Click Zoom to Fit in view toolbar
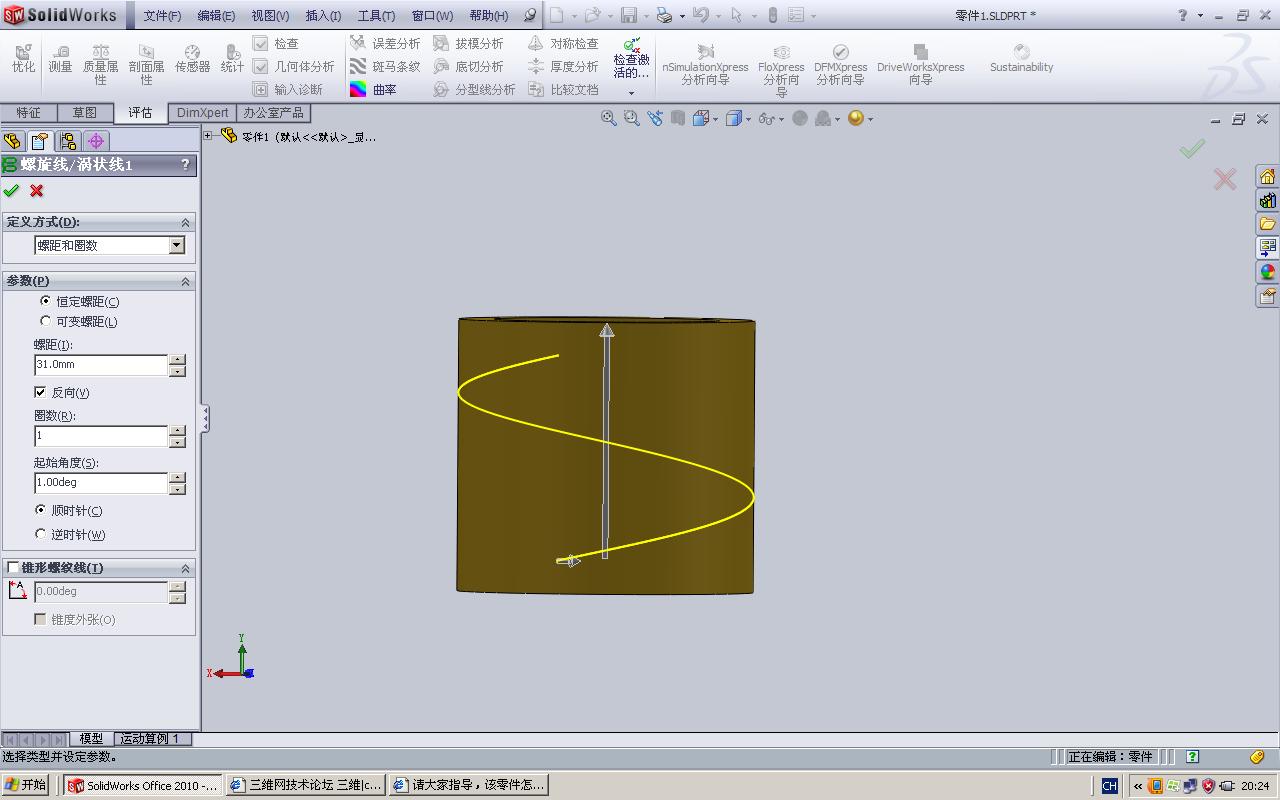The height and width of the screenshot is (800, 1280). [608, 118]
